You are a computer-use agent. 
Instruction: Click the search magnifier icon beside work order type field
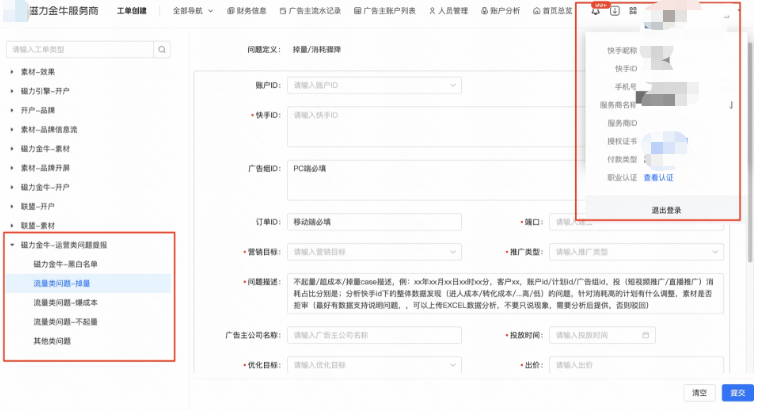(x=162, y=49)
